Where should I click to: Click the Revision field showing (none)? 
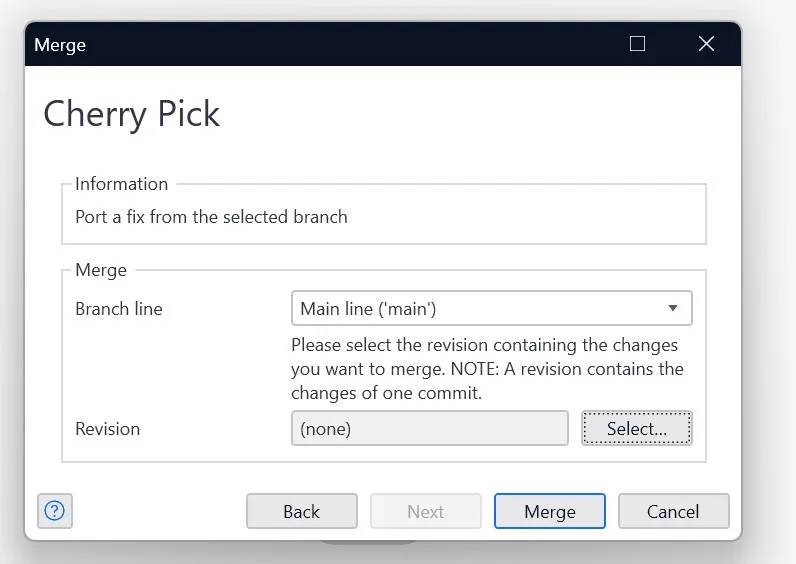point(429,429)
